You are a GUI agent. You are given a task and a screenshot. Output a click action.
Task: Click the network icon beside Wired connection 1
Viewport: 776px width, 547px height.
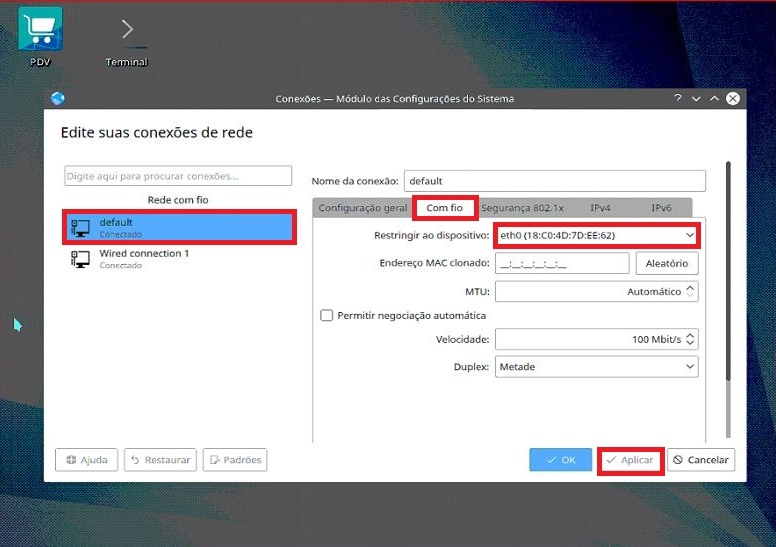[x=80, y=259]
